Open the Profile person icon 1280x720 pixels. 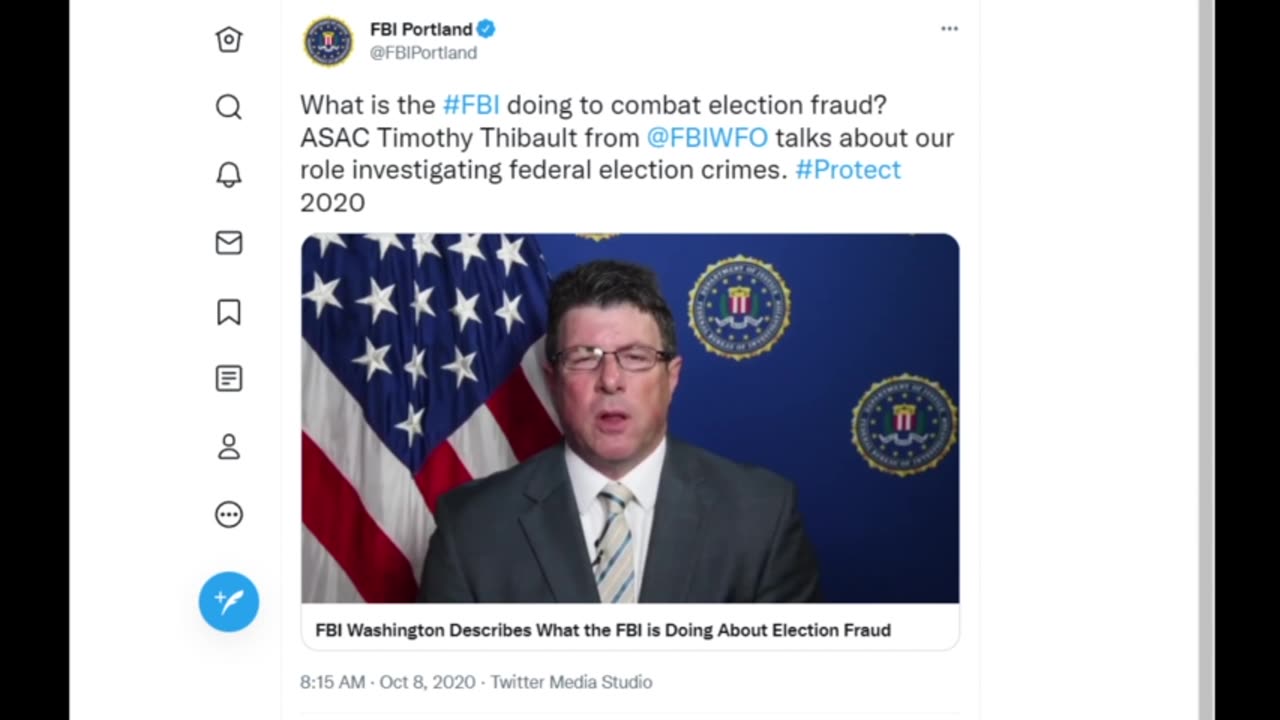229,446
